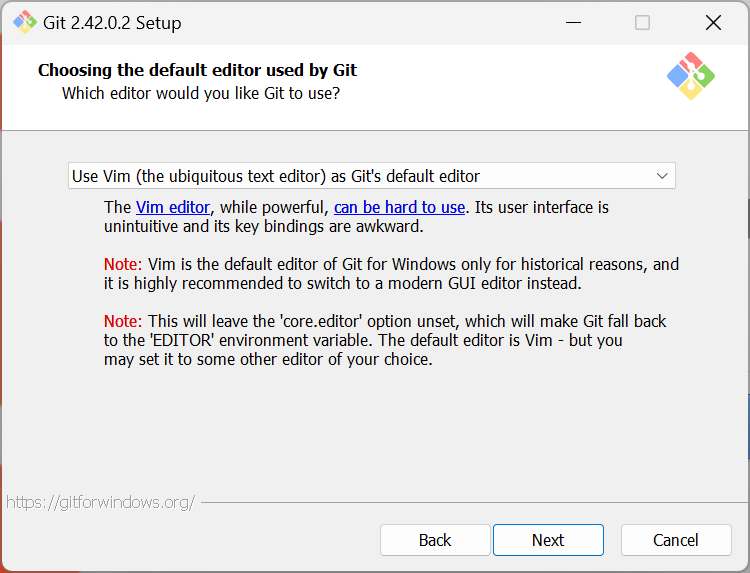
Task: Close the Git Setup installer window
Action: click(712, 22)
